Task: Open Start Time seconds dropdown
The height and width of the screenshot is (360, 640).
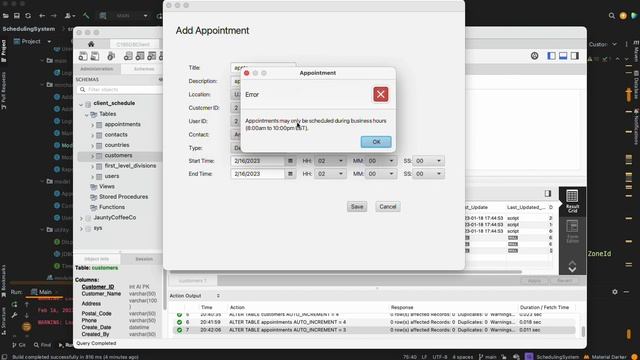Action: point(428,161)
